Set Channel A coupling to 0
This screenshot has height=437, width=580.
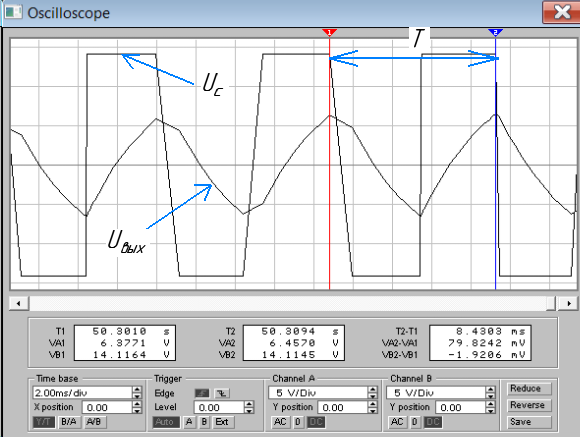(x=298, y=422)
